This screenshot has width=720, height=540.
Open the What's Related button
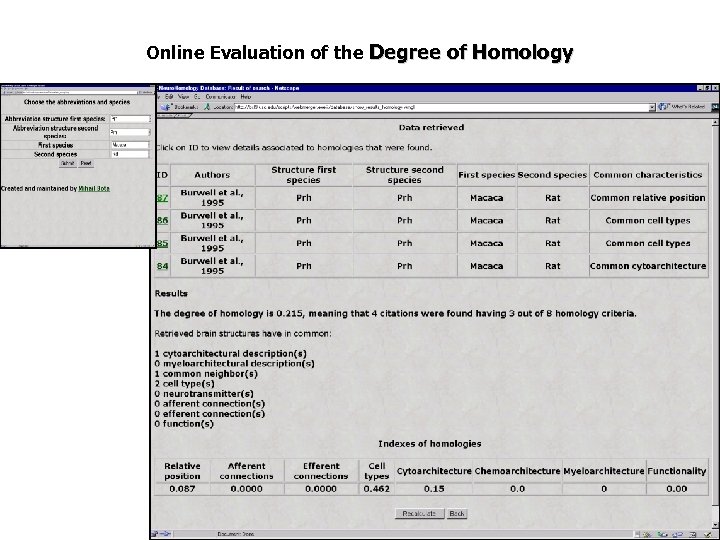pyautogui.click(x=682, y=107)
